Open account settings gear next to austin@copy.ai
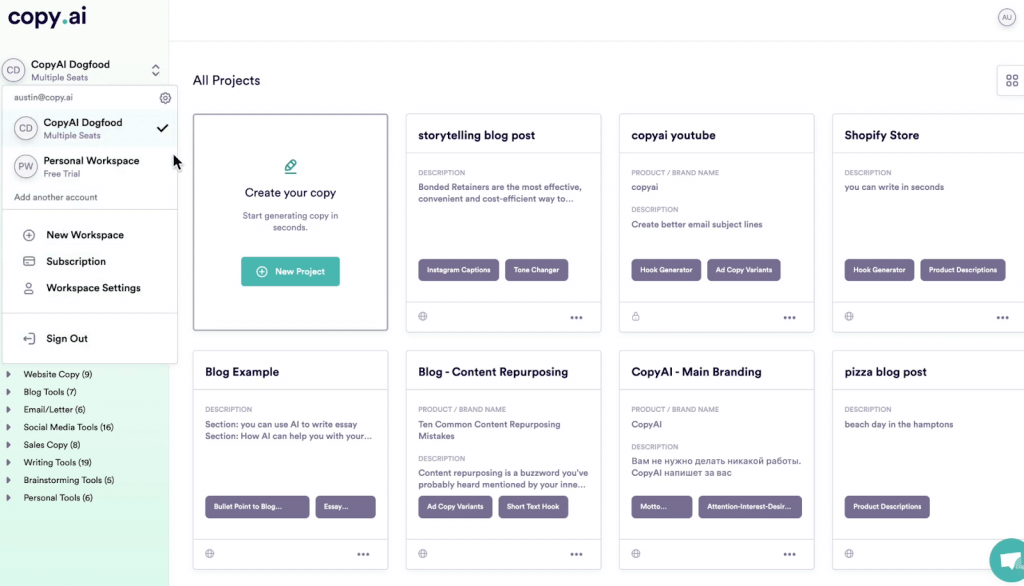This screenshot has width=1024, height=586. 165,98
